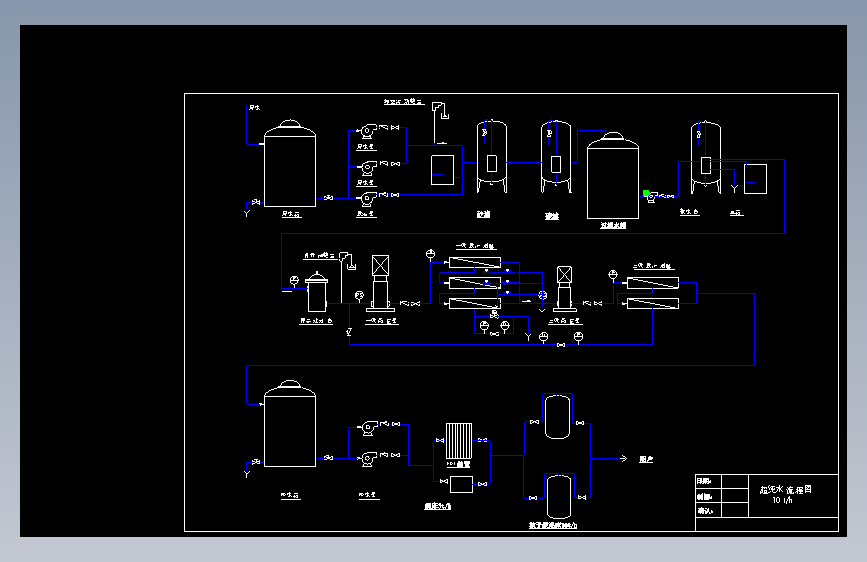
Task: Click the small pump next to the green marker
Action: click(x=652, y=197)
